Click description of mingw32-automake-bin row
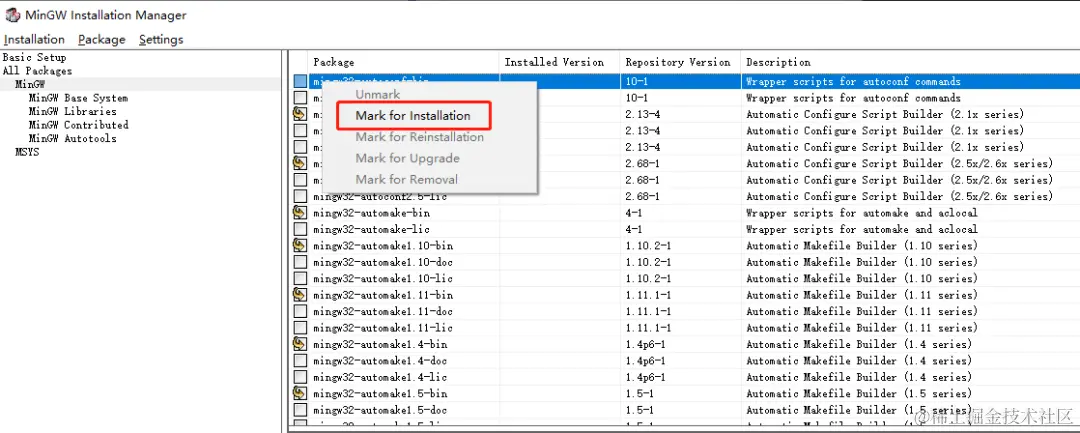The width and height of the screenshot is (1080, 433). click(862, 213)
